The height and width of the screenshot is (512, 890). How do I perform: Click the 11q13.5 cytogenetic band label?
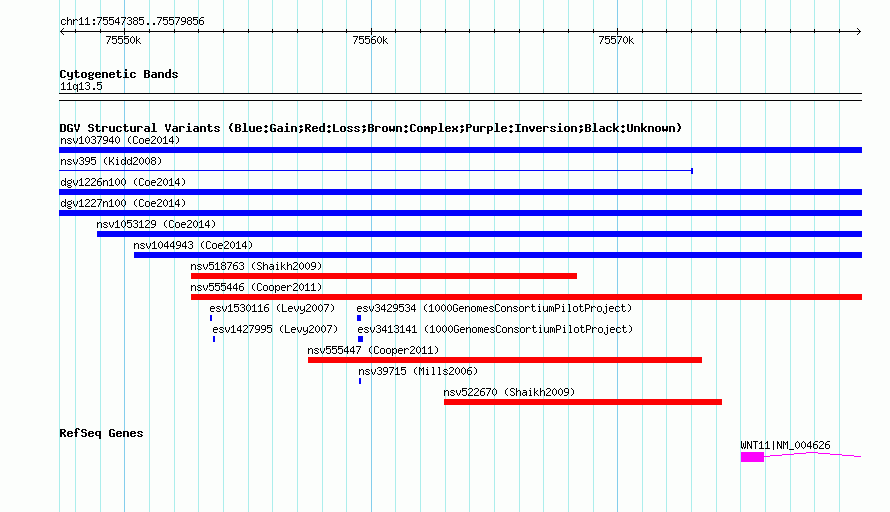(x=81, y=86)
